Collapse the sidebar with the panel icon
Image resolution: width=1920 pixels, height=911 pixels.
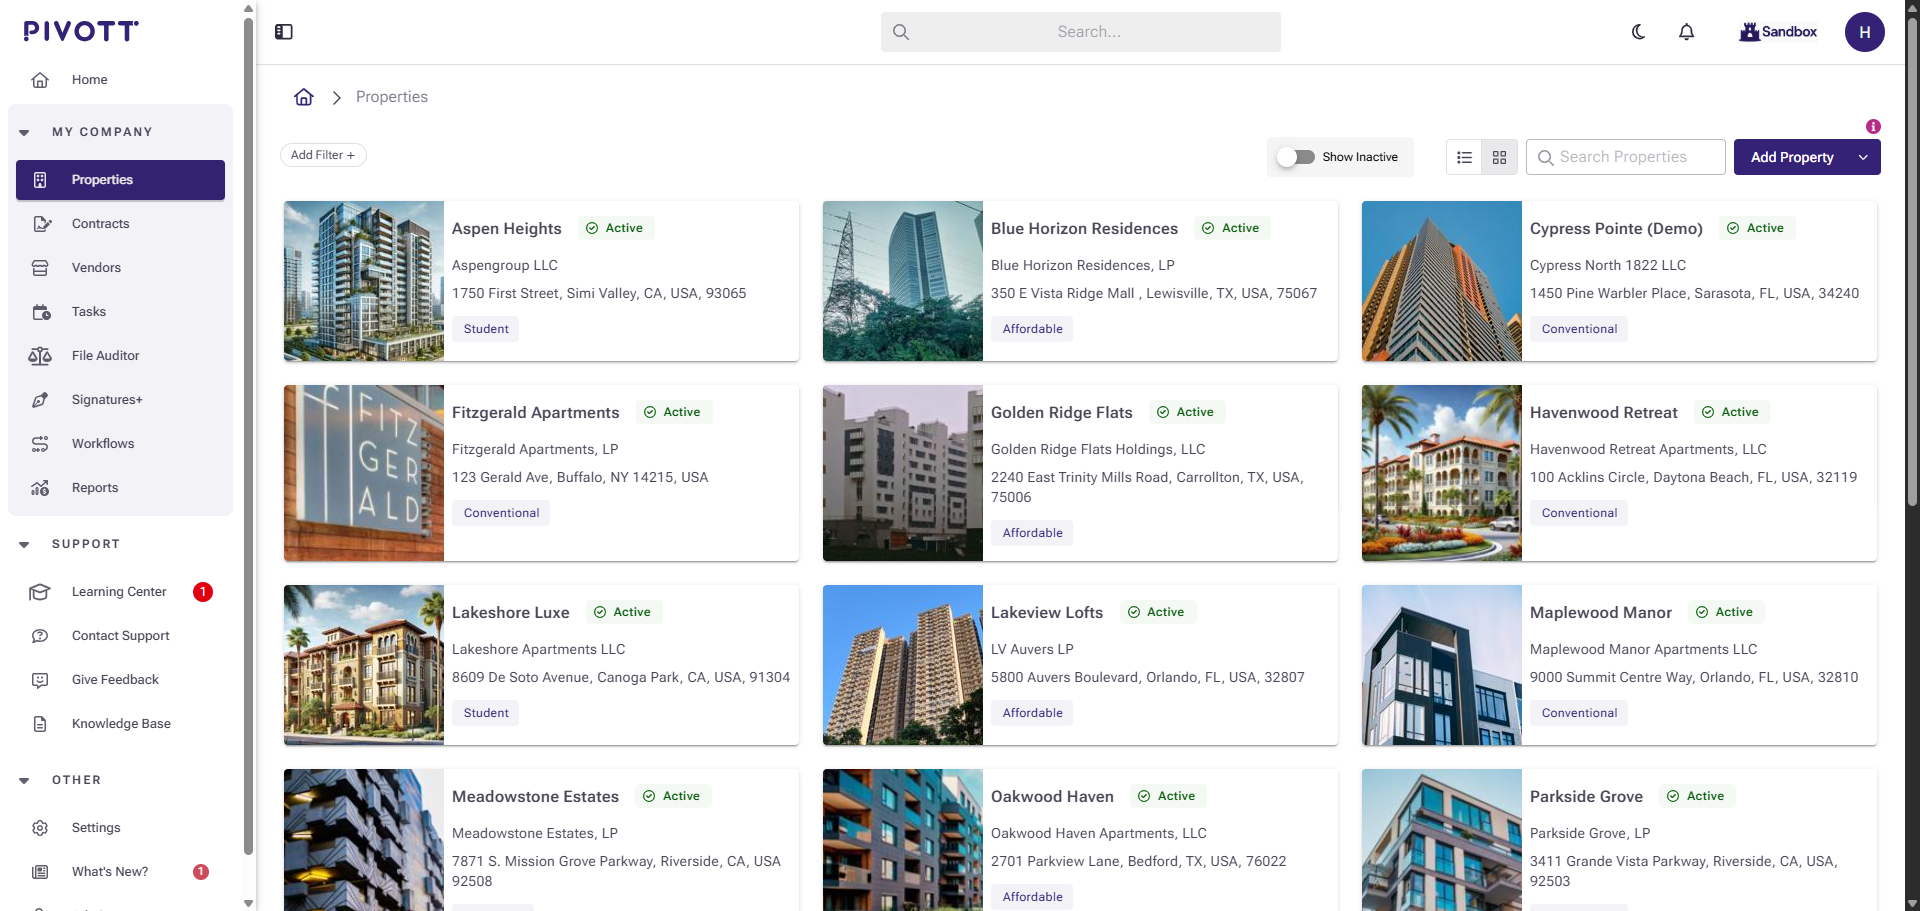click(x=283, y=31)
